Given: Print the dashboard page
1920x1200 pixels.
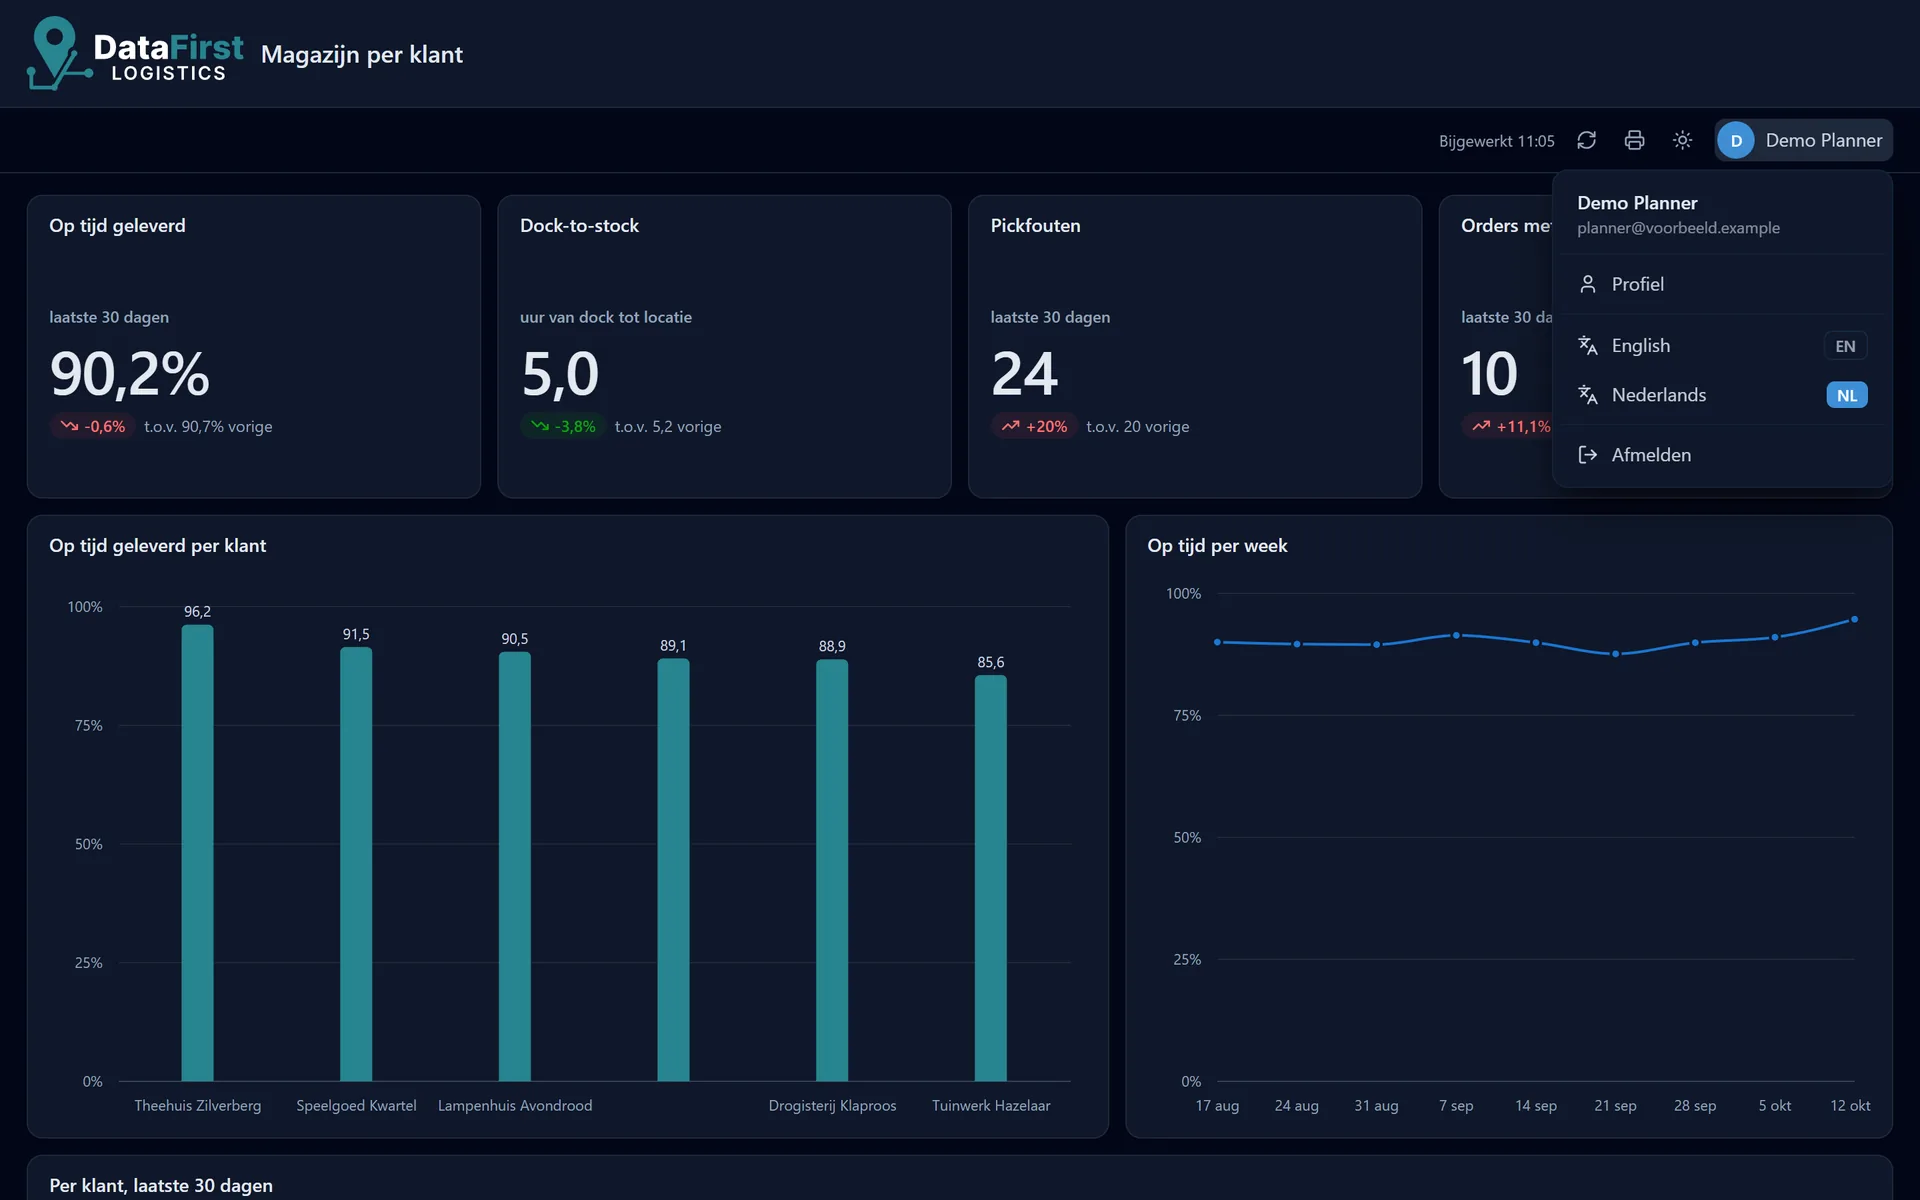Looking at the screenshot, I should pos(1634,140).
